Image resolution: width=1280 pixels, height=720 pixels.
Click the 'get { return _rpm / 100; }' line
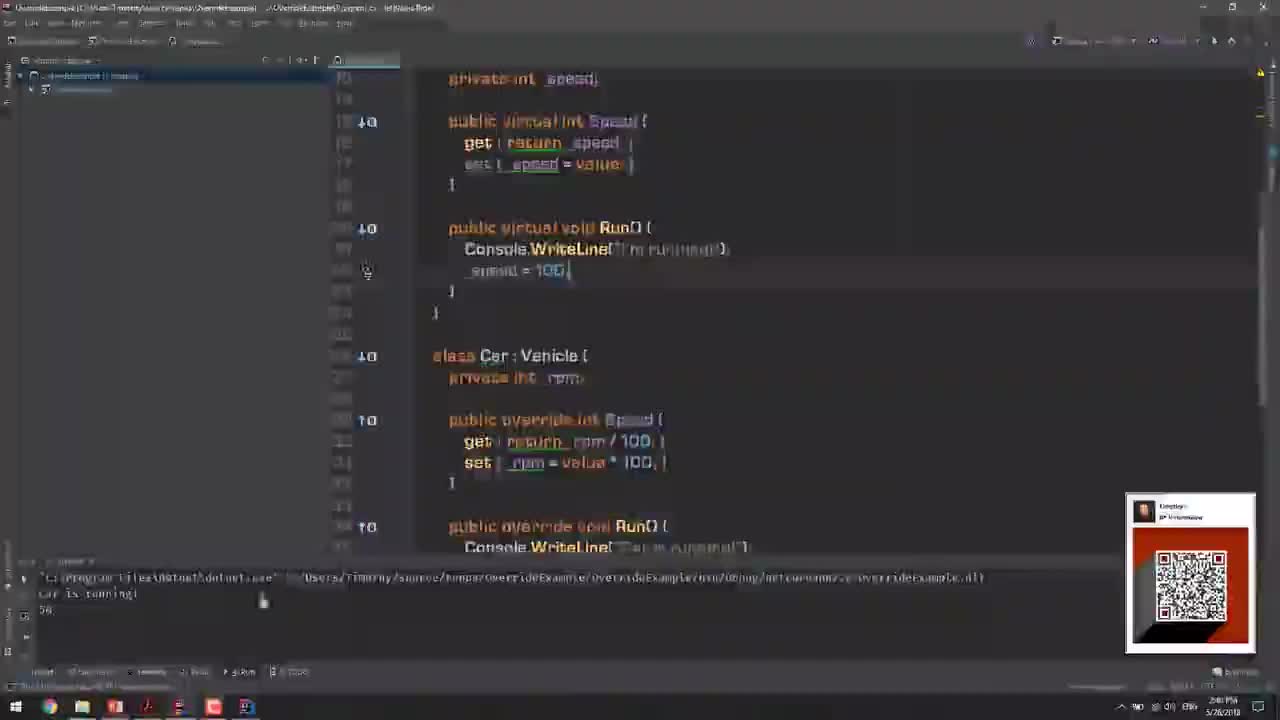click(564, 441)
